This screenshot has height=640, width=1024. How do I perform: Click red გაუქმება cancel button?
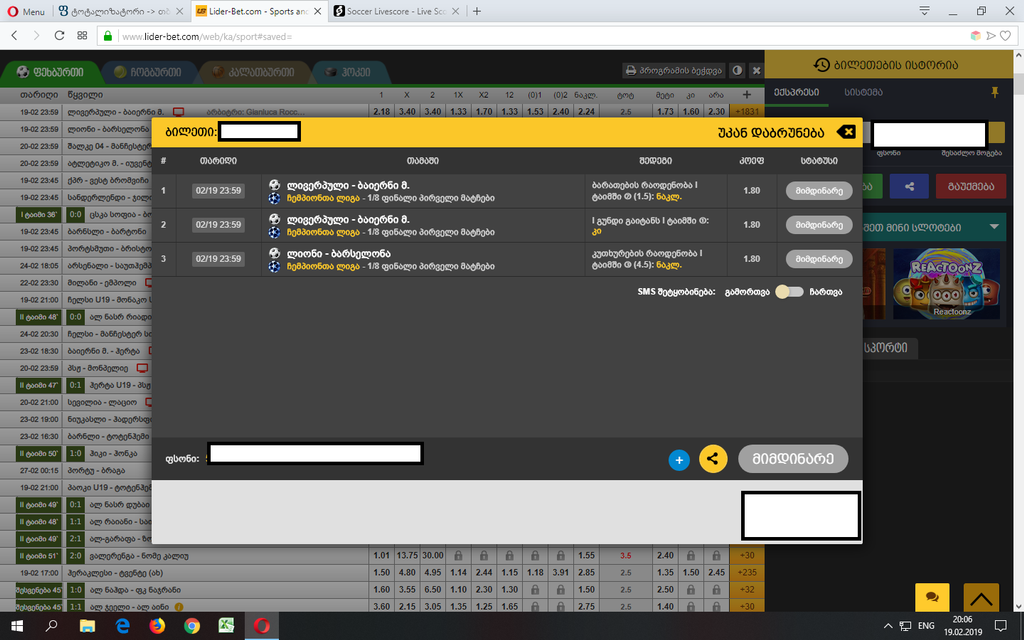click(970, 186)
